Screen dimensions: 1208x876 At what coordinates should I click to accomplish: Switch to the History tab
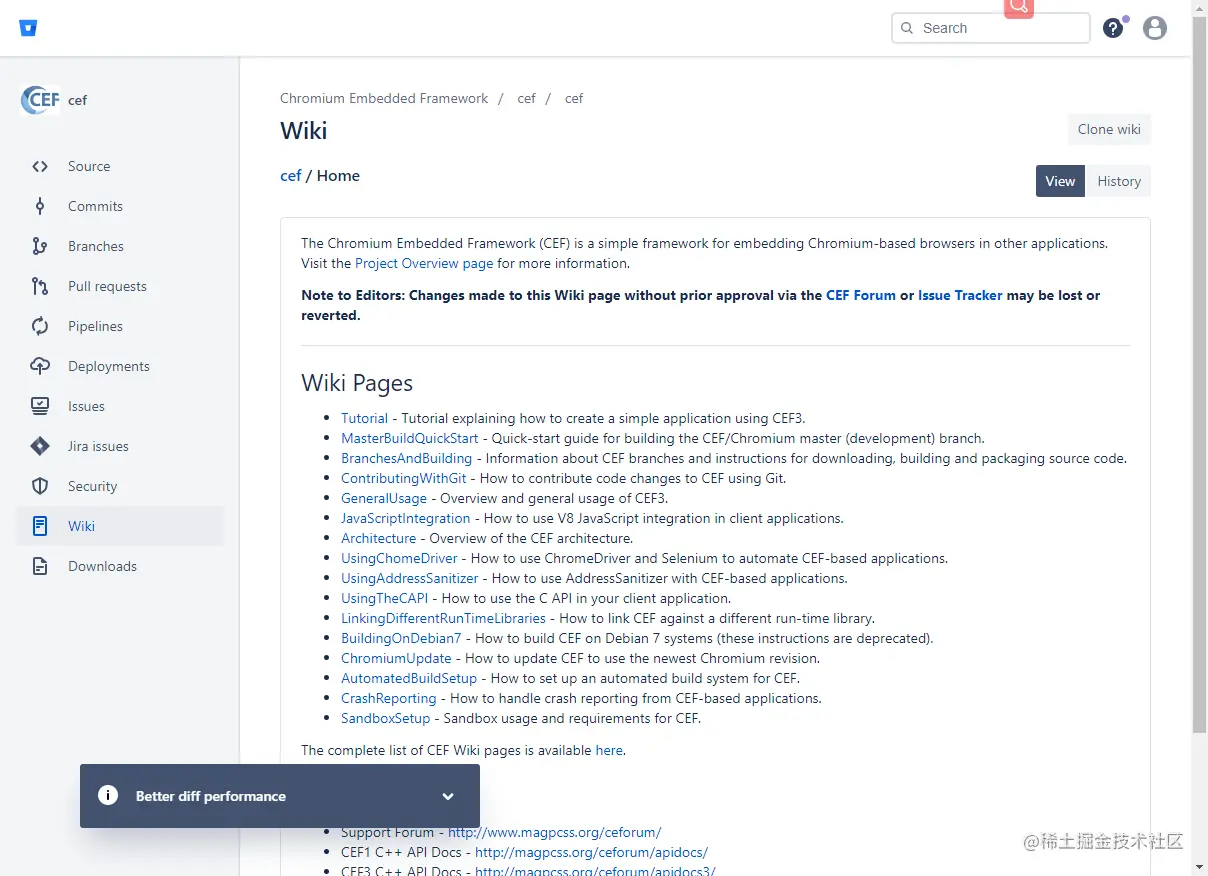point(1119,181)
